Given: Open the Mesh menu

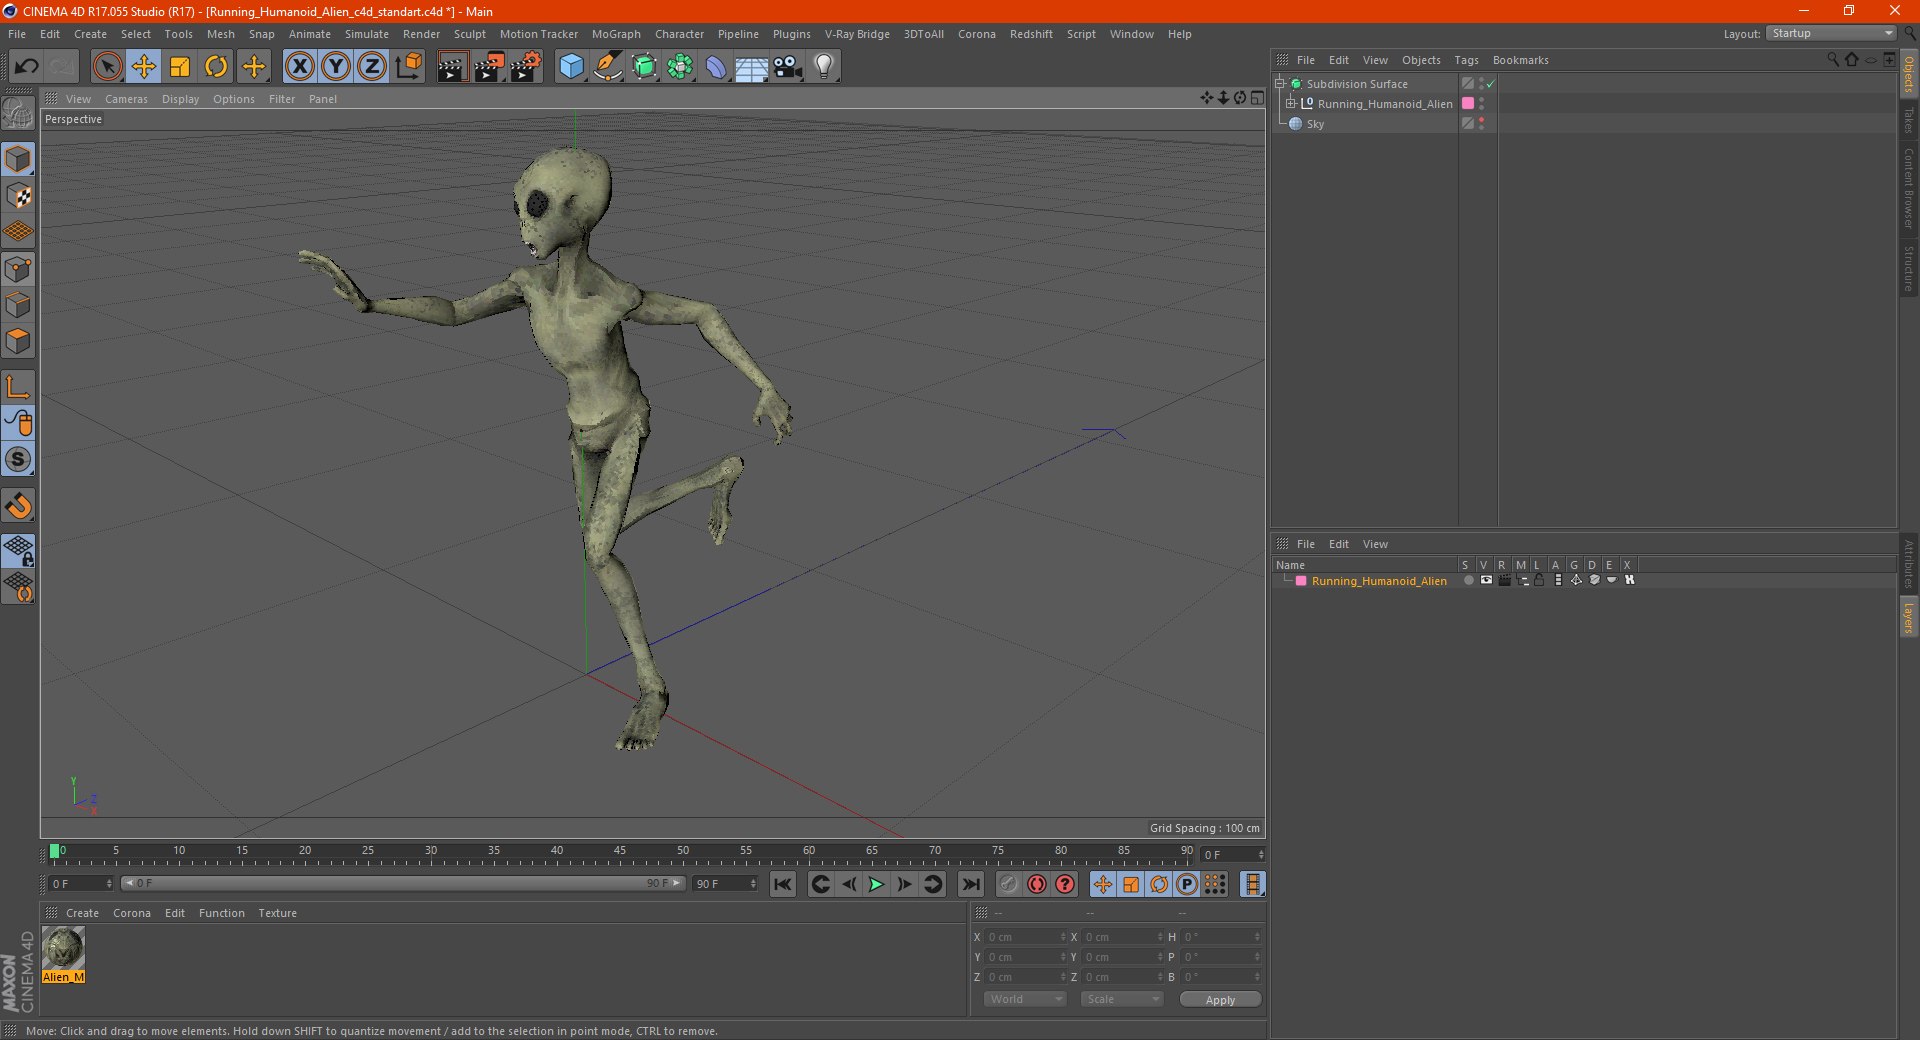Looking at the screenshot, I should click(x=221, y=34).
